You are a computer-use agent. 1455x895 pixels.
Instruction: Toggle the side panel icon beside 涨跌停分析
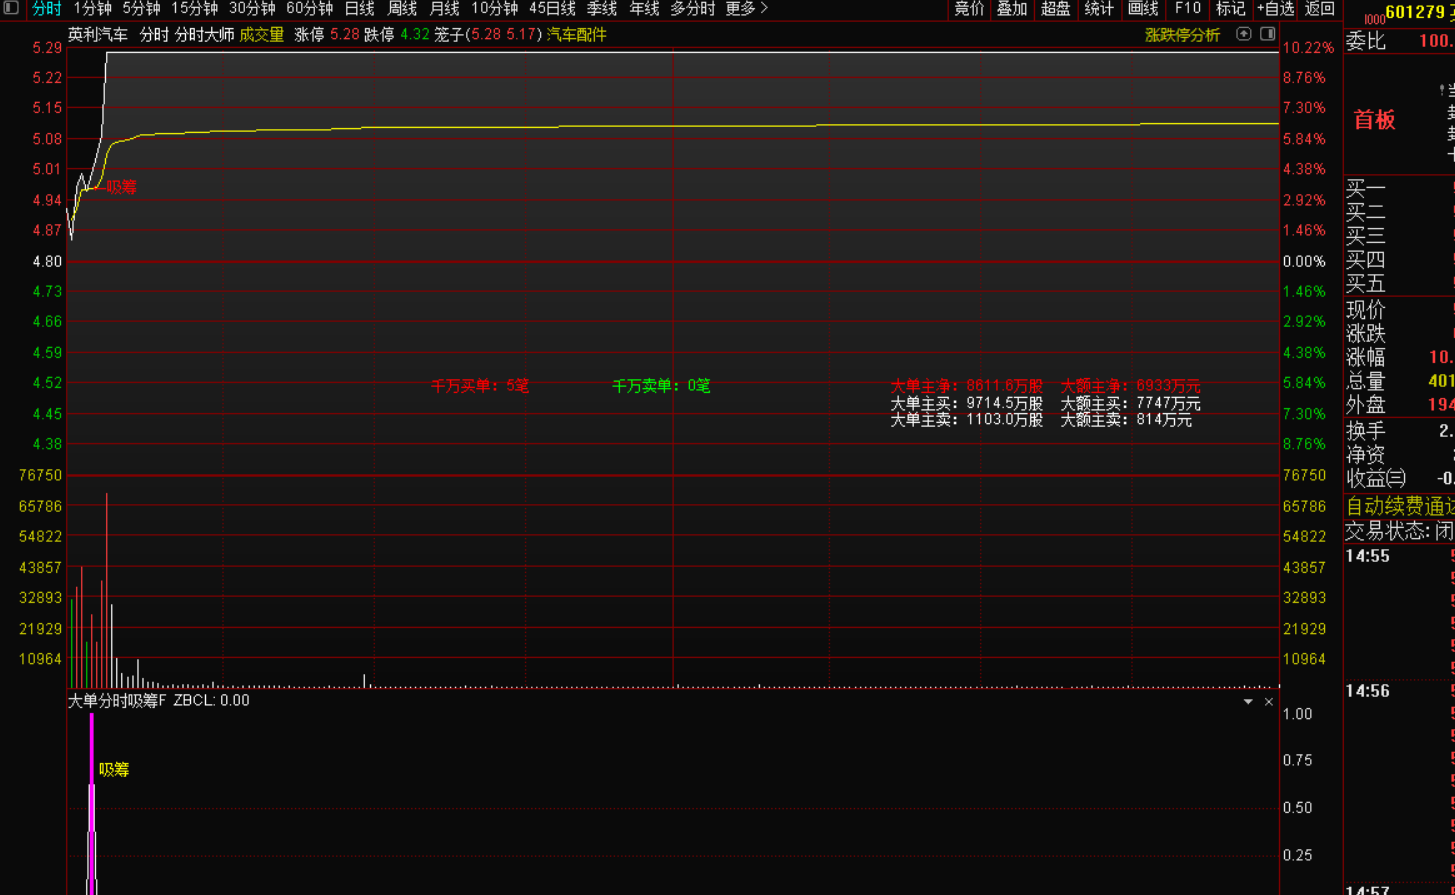[x=1267, y=34]
